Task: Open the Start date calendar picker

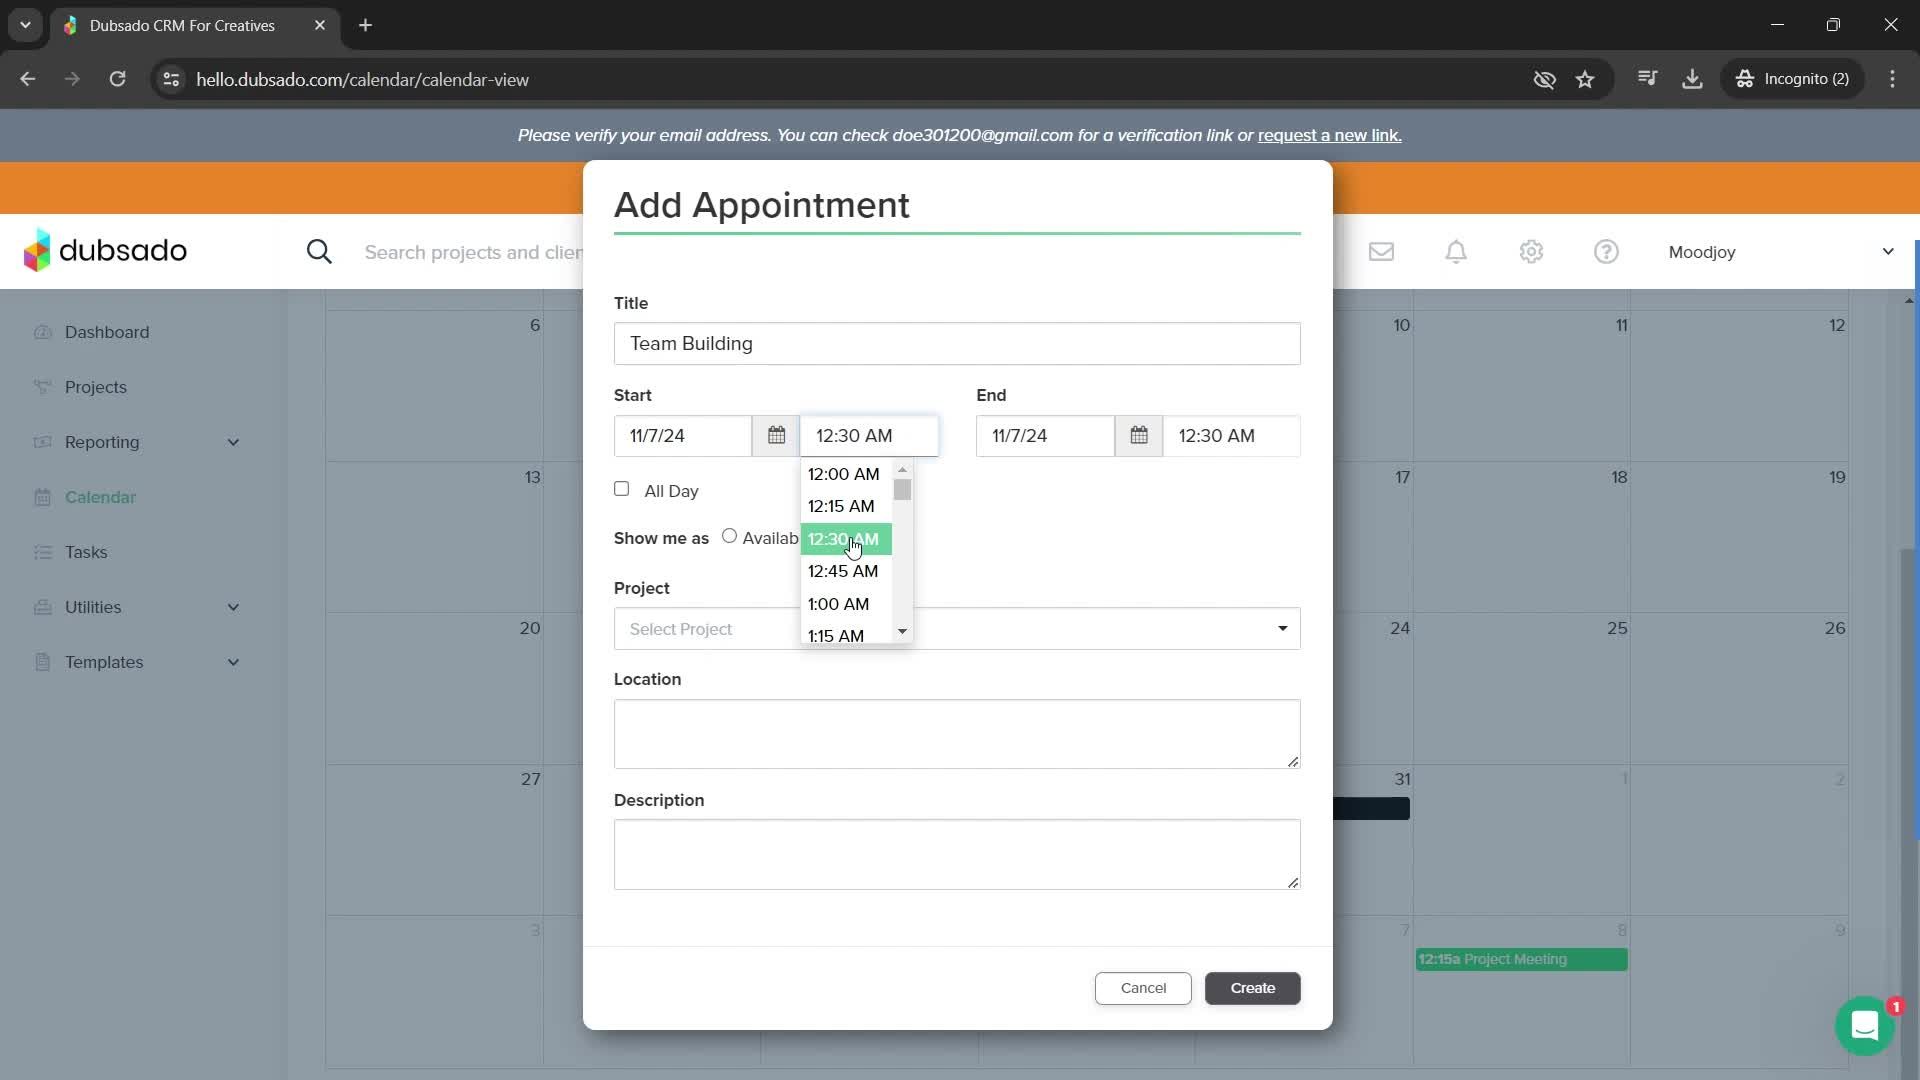Action: pyautogui.click(x=776, y=436)
